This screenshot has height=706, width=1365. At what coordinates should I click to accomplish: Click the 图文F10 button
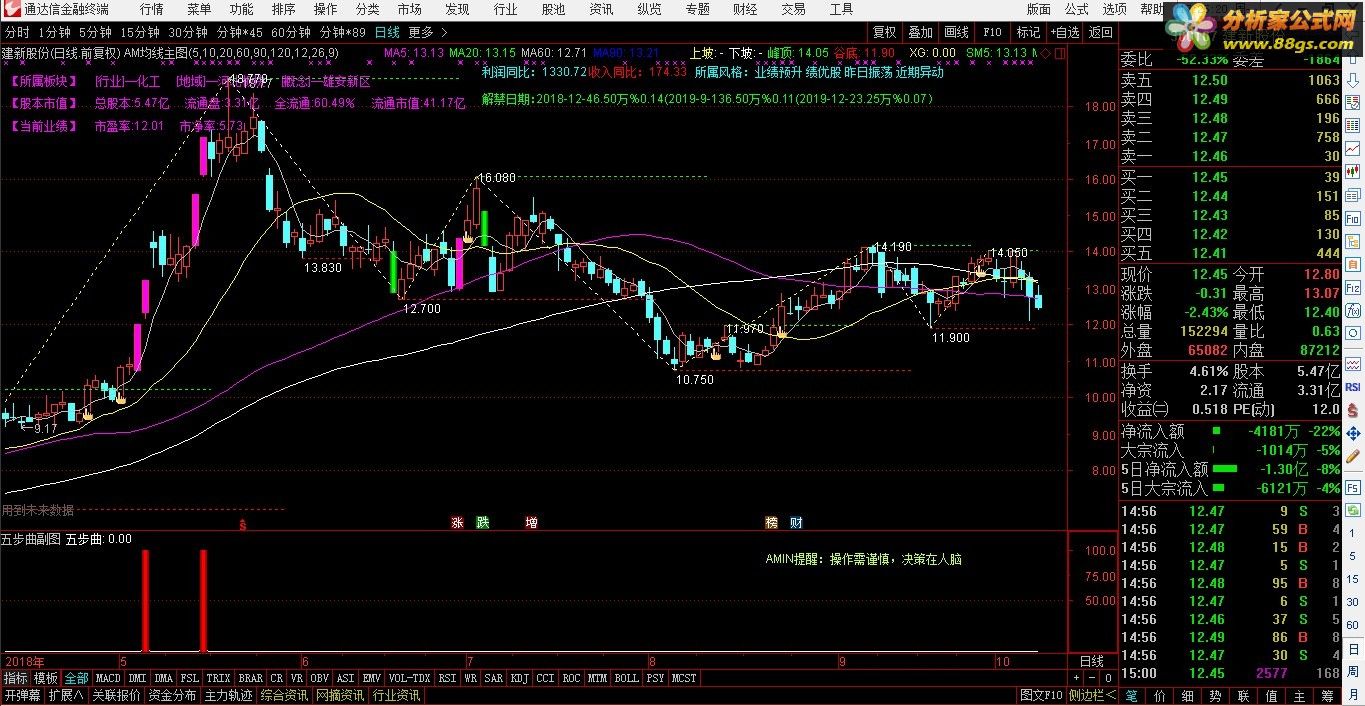[1041, 695]
